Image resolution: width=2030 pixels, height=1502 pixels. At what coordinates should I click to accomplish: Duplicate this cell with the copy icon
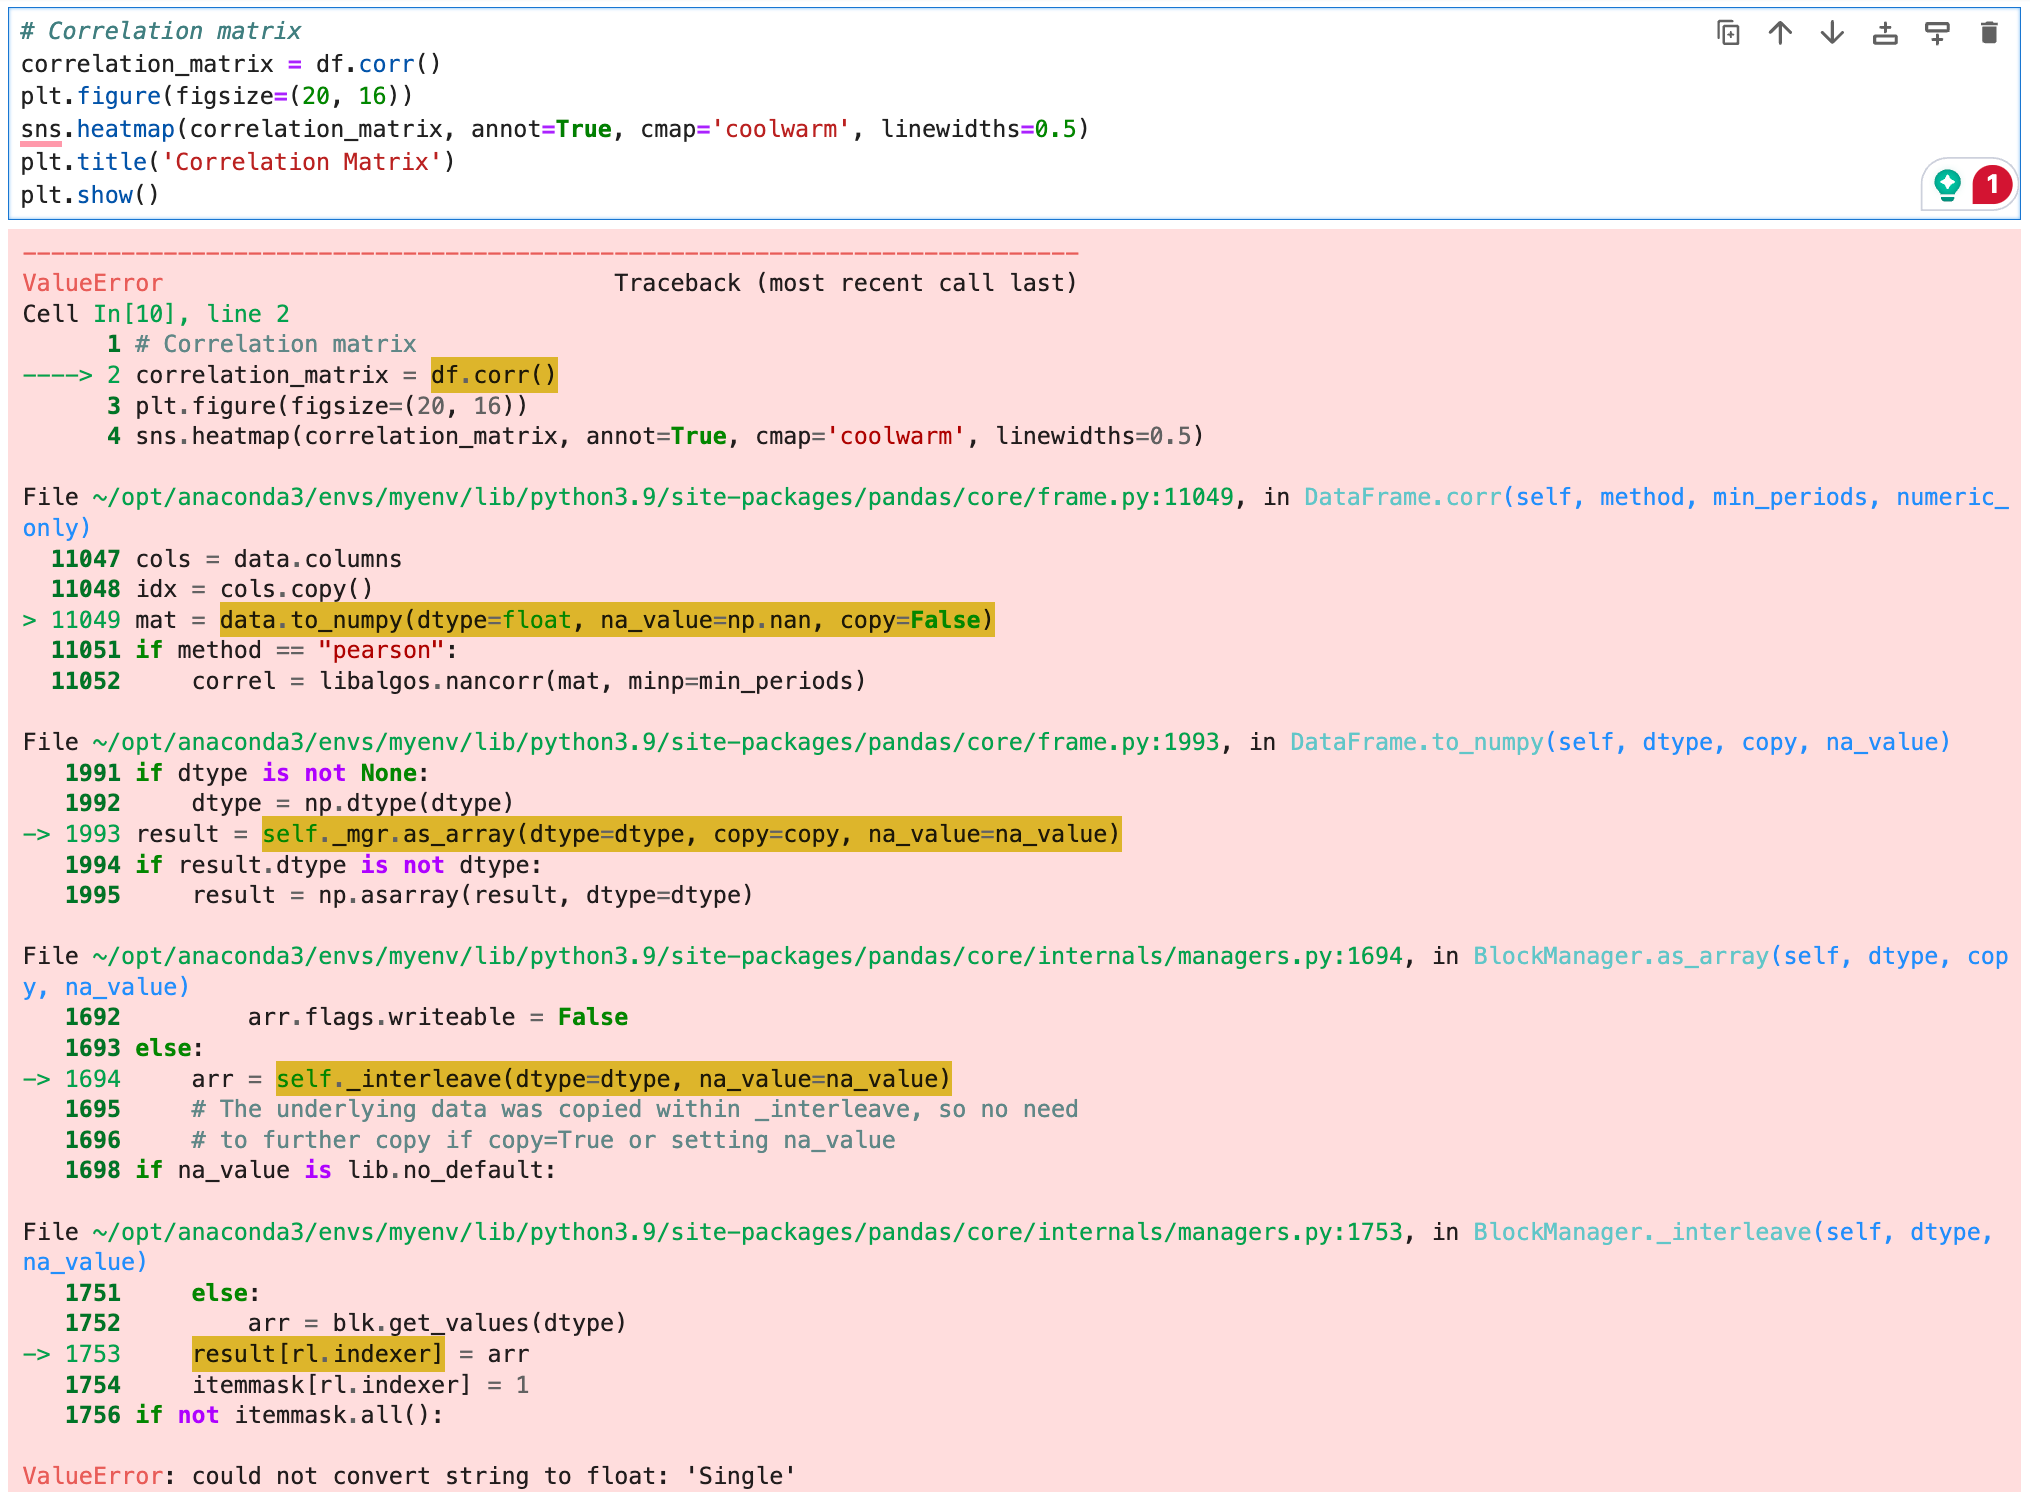[1727, 33]
